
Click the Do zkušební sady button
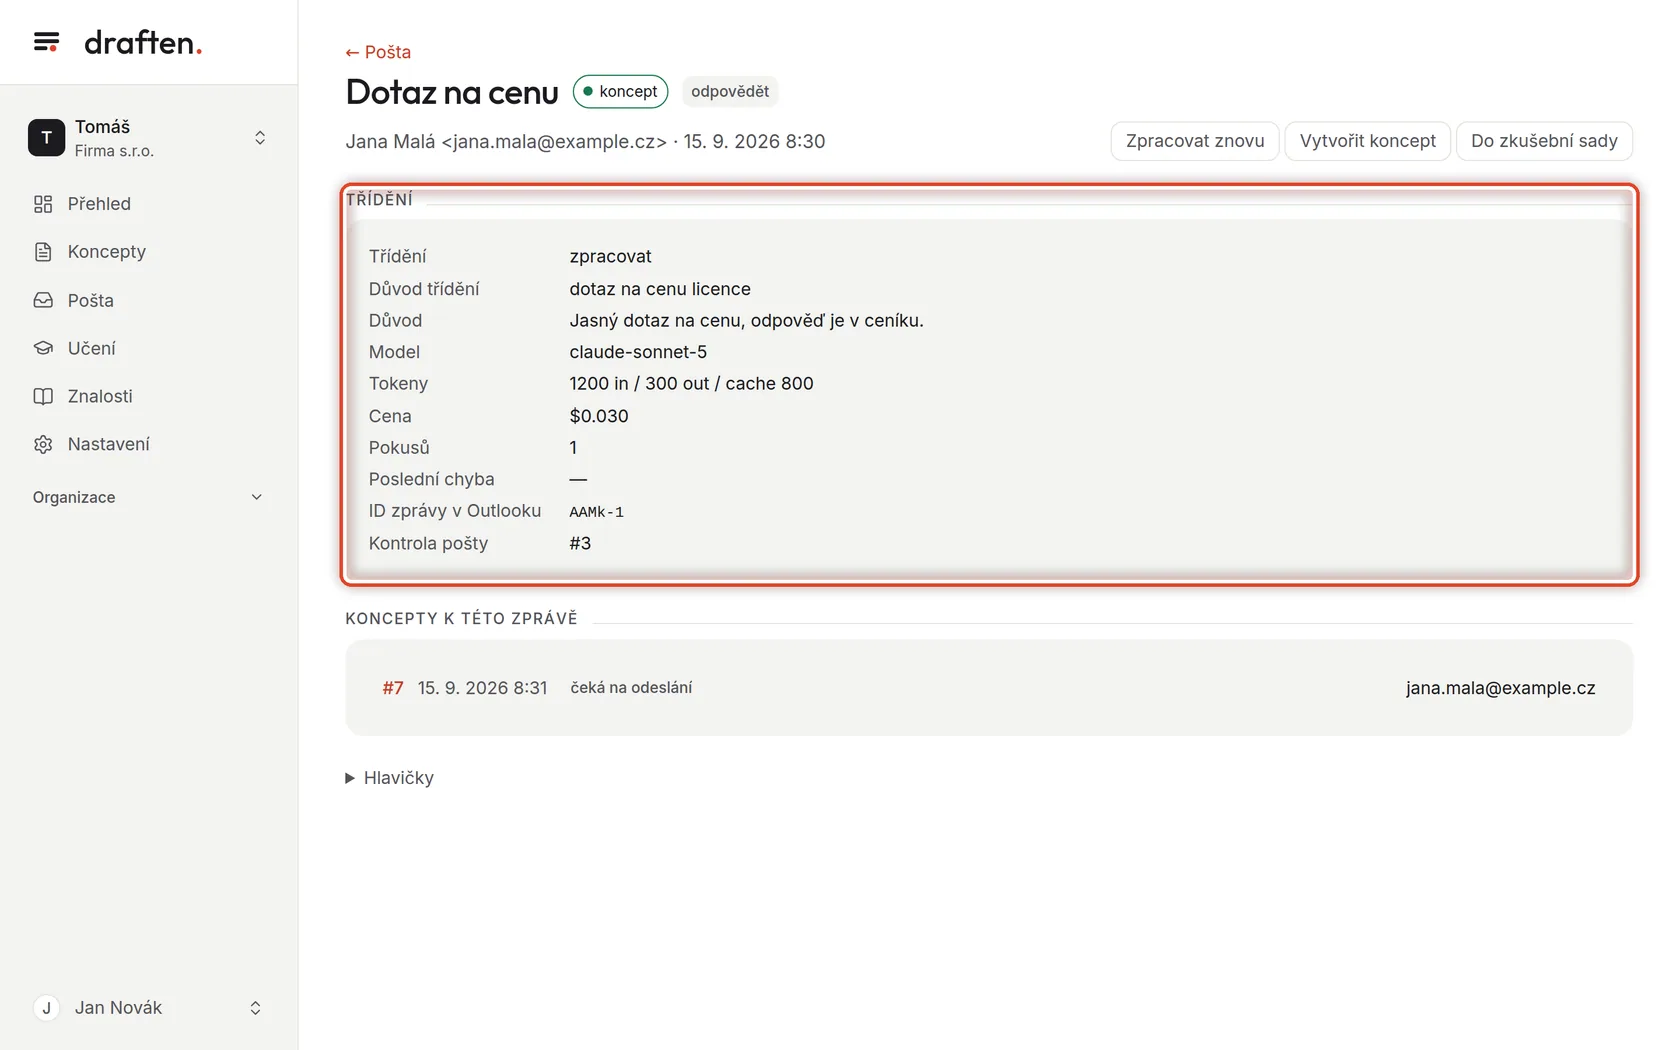click(1544, 141)
